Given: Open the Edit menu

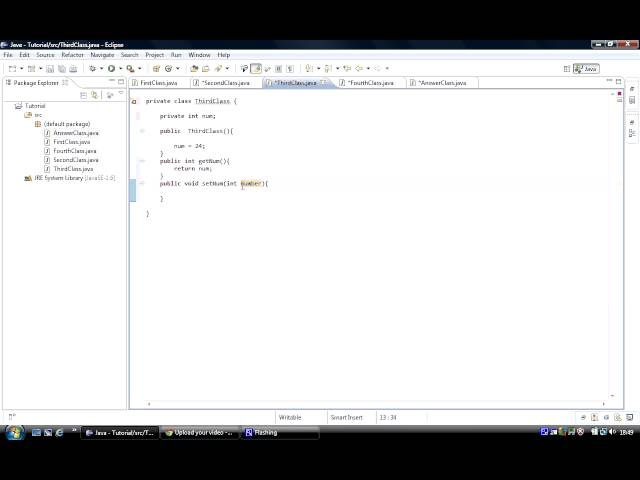Looking at the screenshot, I should [x=24, y=55].
